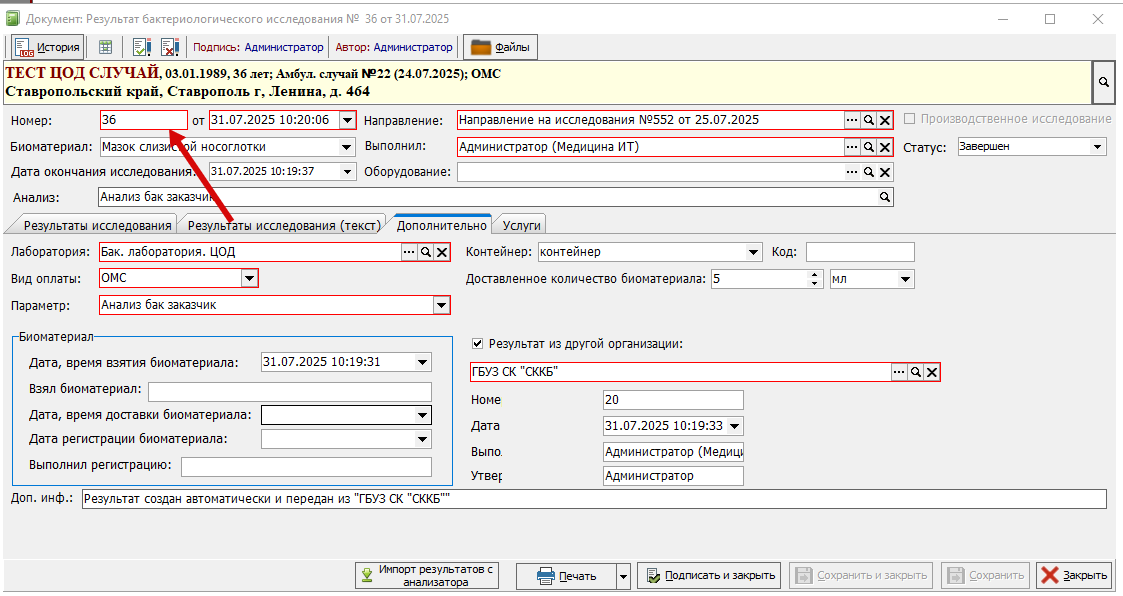Screen dimensions: 1123x596
Task: Open ellipsis browse for Лаборатория field
Action: point(409,252)
